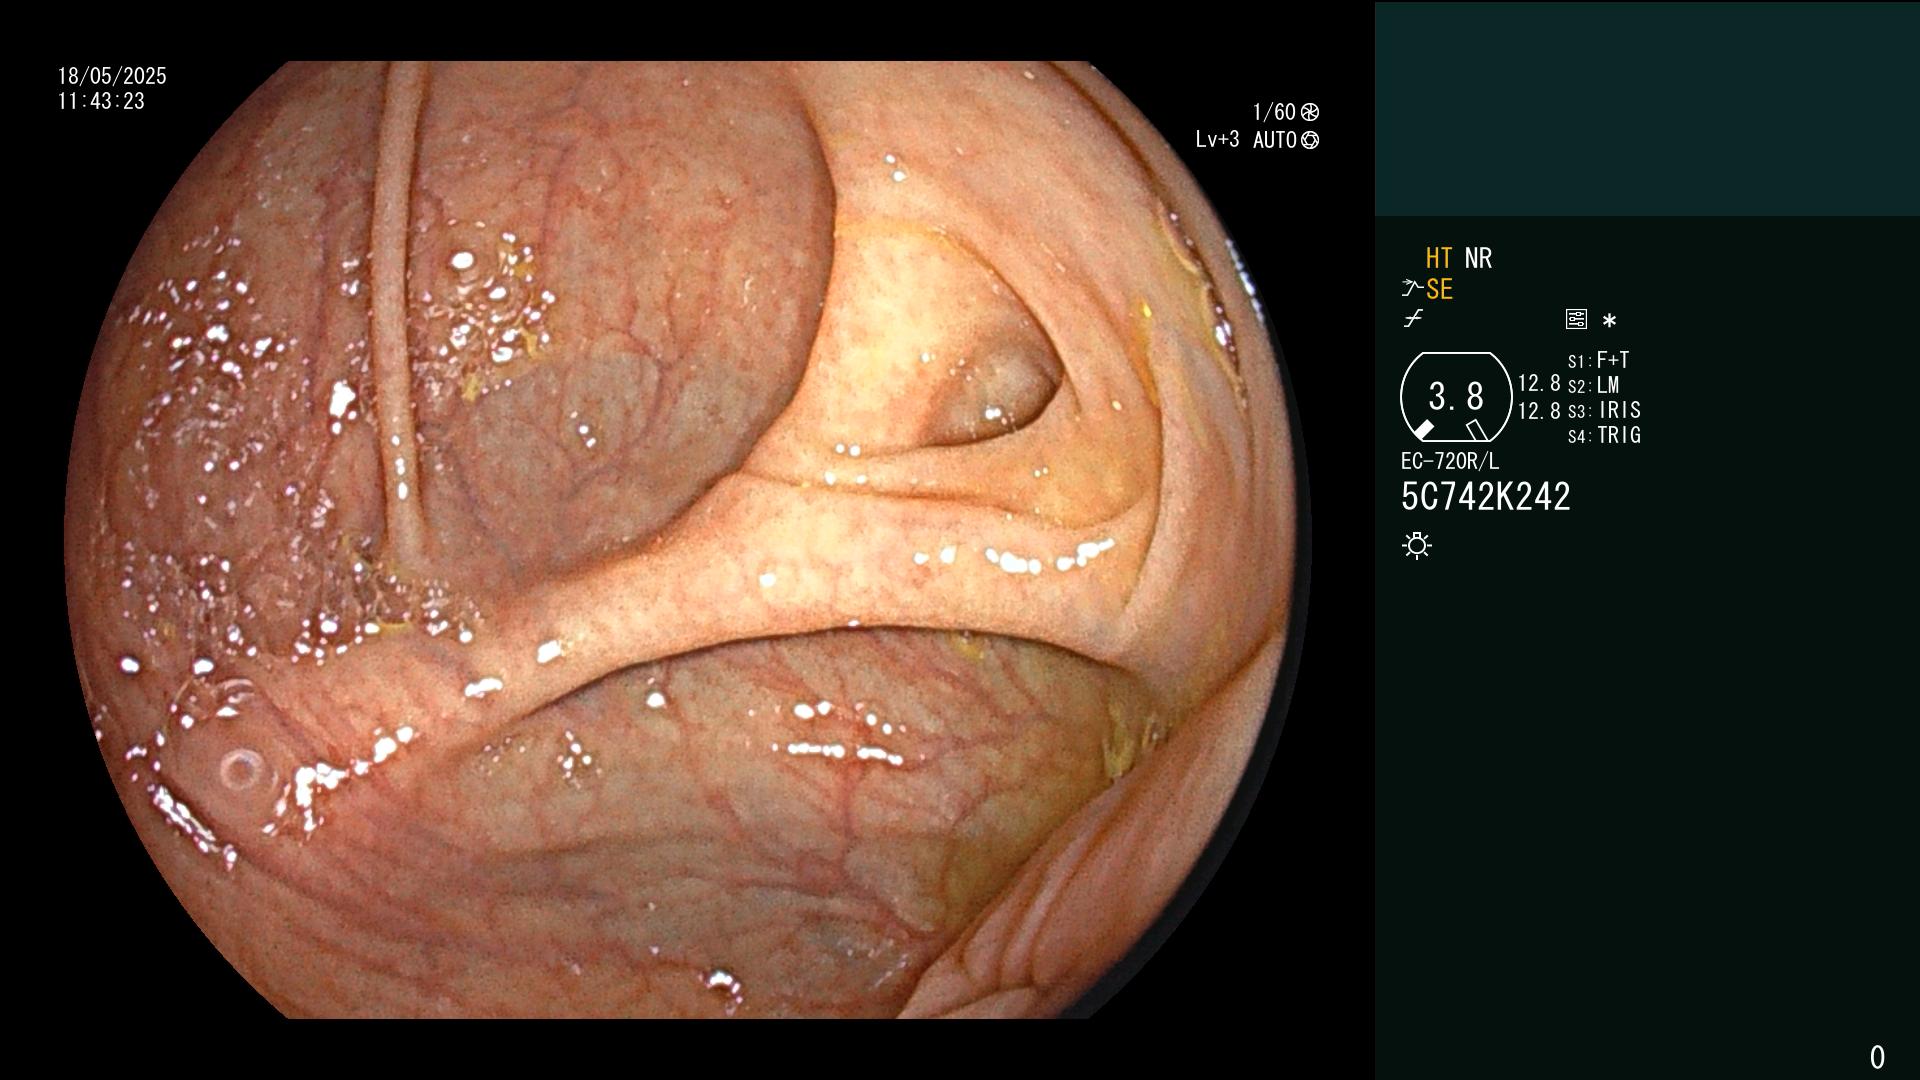Click the S4: TRIG switch assignment
This screenshot has width=1920, height=1080.
point(1604,435)
